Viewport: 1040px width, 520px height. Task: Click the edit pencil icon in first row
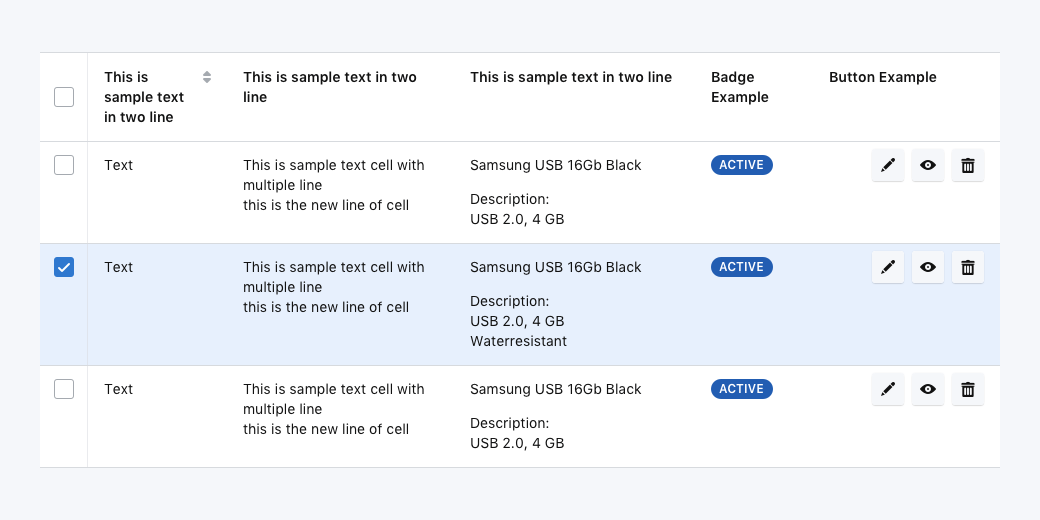[x=887, y=166]
